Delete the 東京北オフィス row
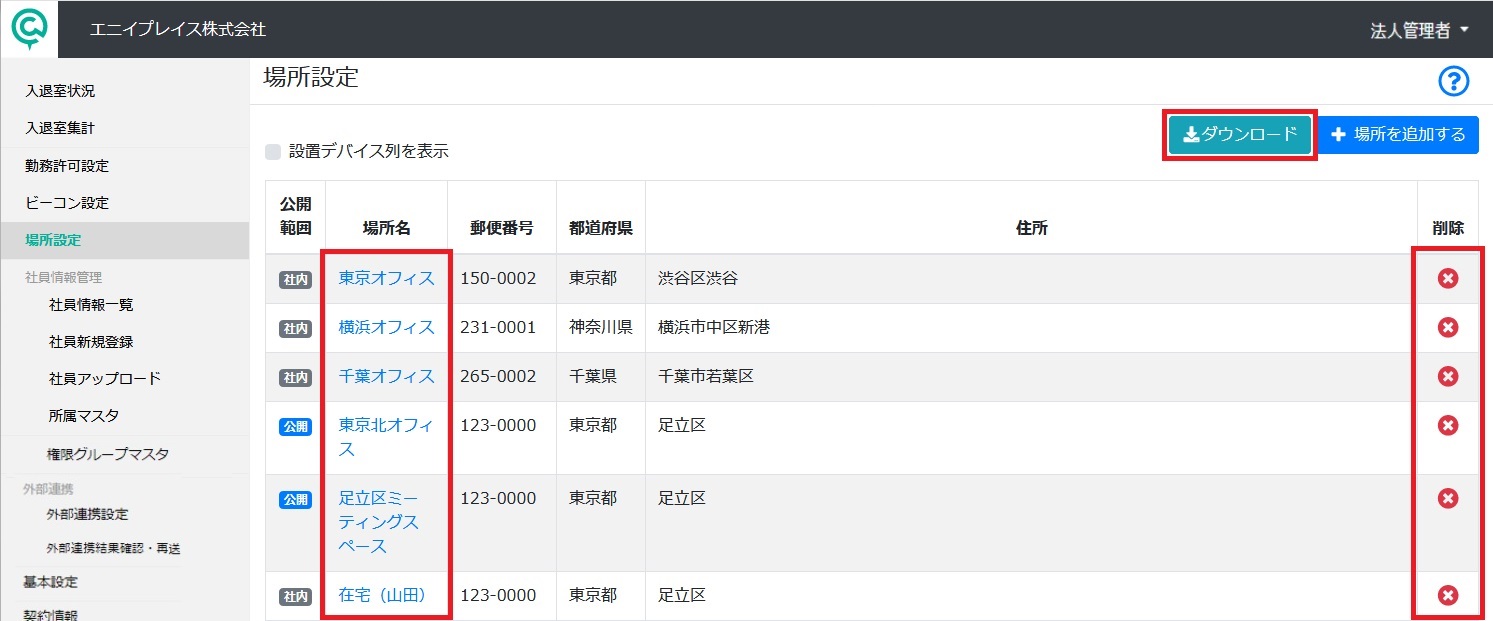Viewport: 1493px width, 621px height. [x=1447, y=425]
